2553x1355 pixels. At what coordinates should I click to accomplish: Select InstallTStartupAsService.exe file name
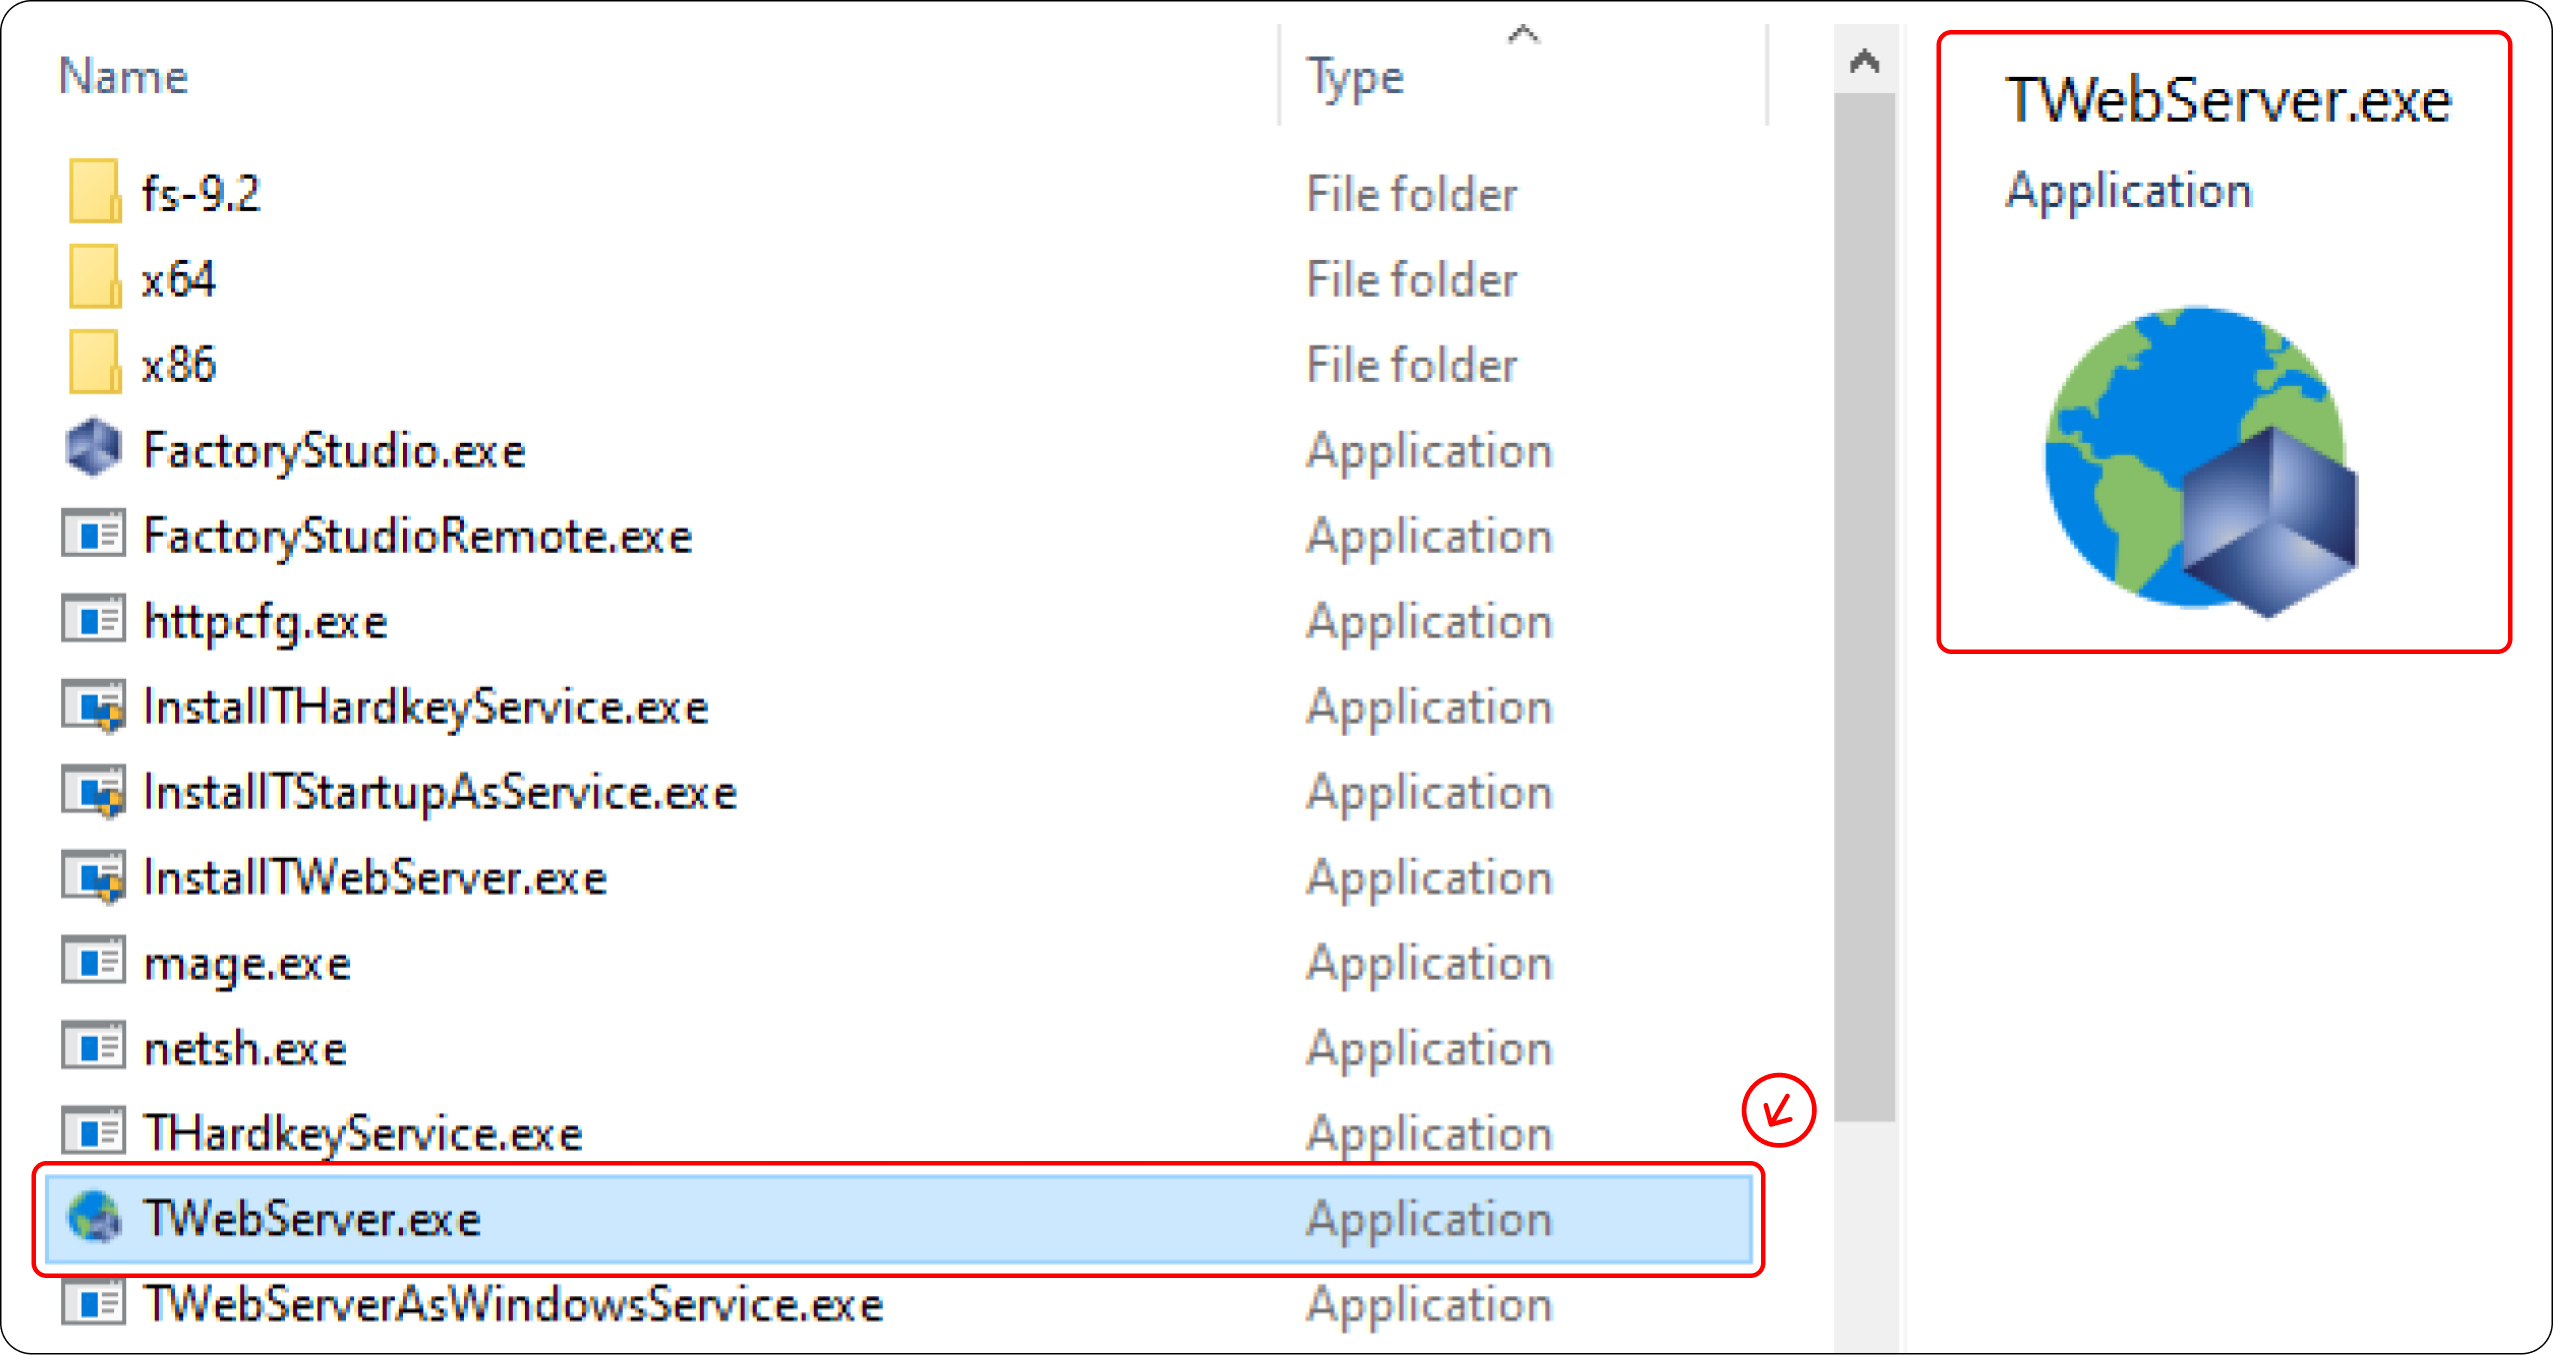(440, 793)
